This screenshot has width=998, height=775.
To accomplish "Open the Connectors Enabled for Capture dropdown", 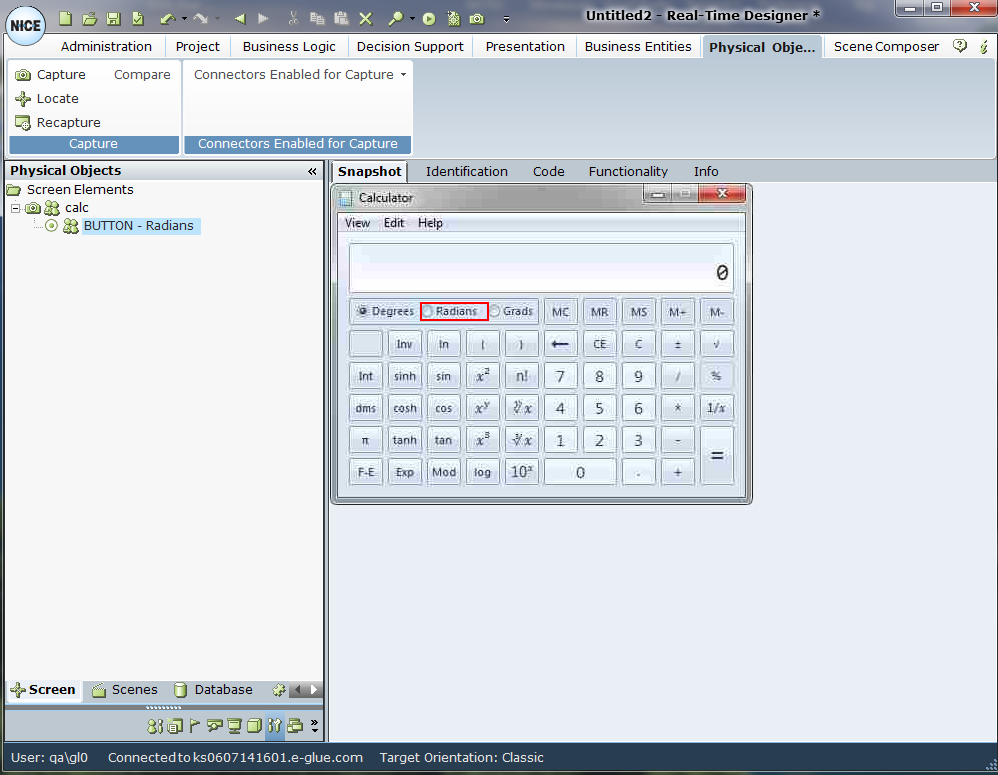I will pos(300,75).
